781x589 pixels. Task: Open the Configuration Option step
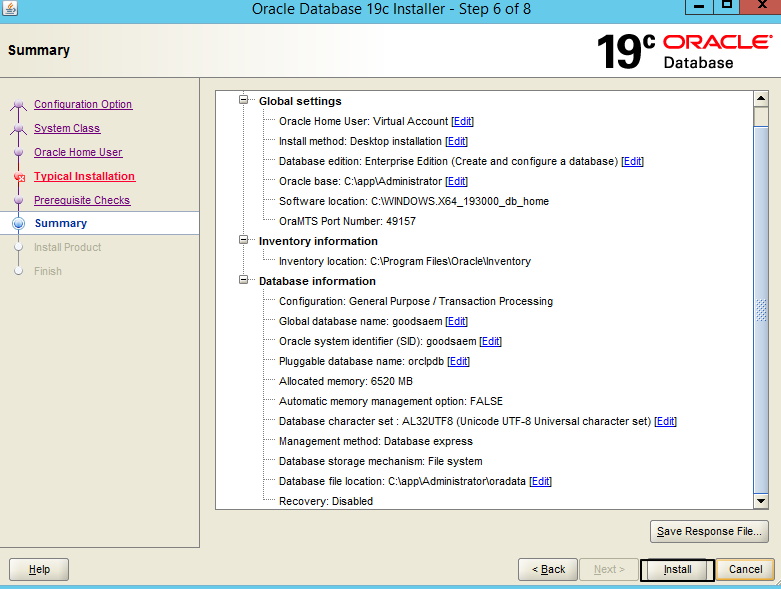click(83, 105)
